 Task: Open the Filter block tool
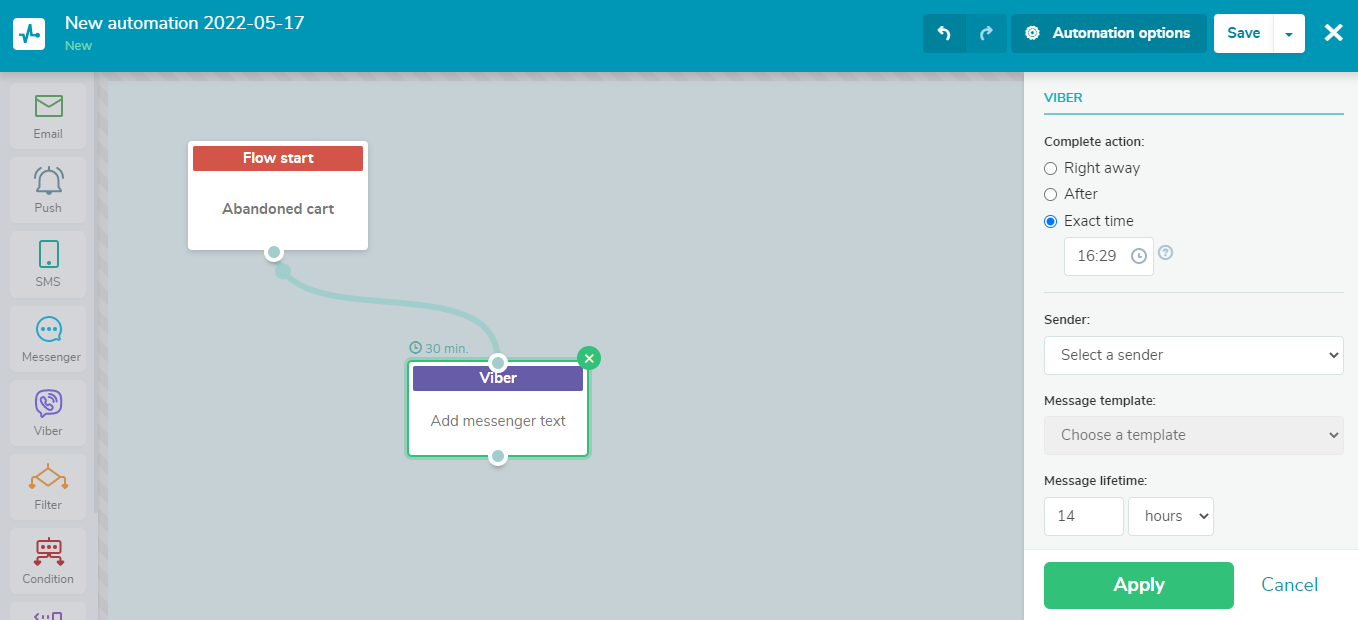(x=47, y=485)
